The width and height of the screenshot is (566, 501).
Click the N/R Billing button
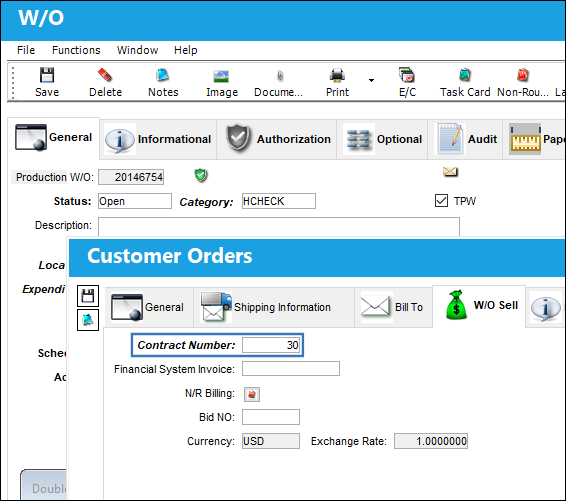pos(252,394)
